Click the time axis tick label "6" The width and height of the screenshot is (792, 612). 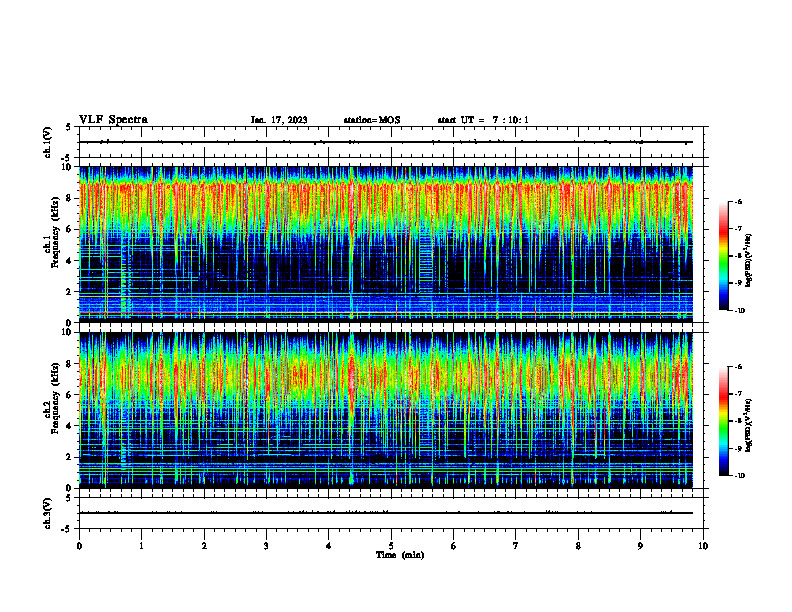click(454, 546)
